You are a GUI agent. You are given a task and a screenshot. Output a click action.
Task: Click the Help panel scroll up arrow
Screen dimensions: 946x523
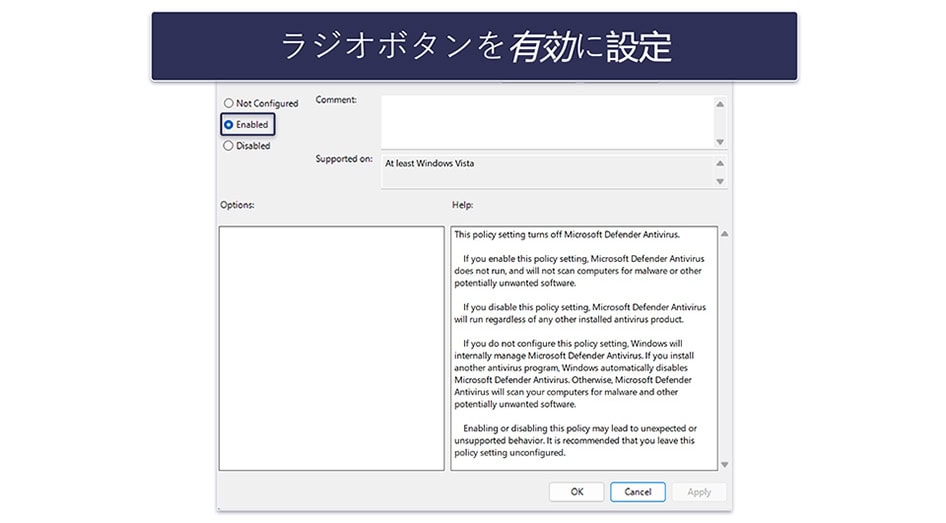coord(725,233)
